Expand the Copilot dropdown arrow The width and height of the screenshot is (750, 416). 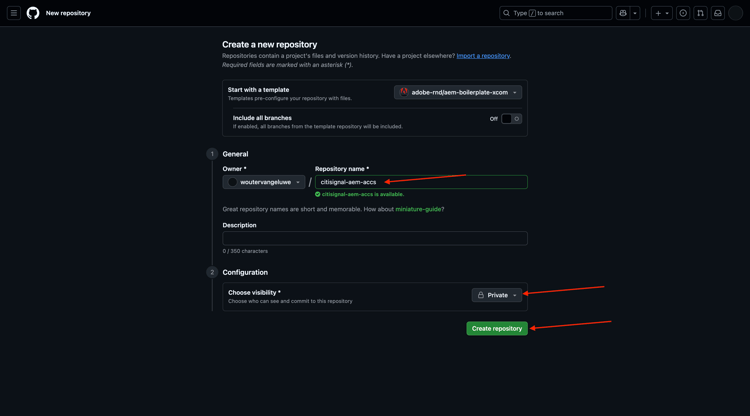[x=635, y=13]
